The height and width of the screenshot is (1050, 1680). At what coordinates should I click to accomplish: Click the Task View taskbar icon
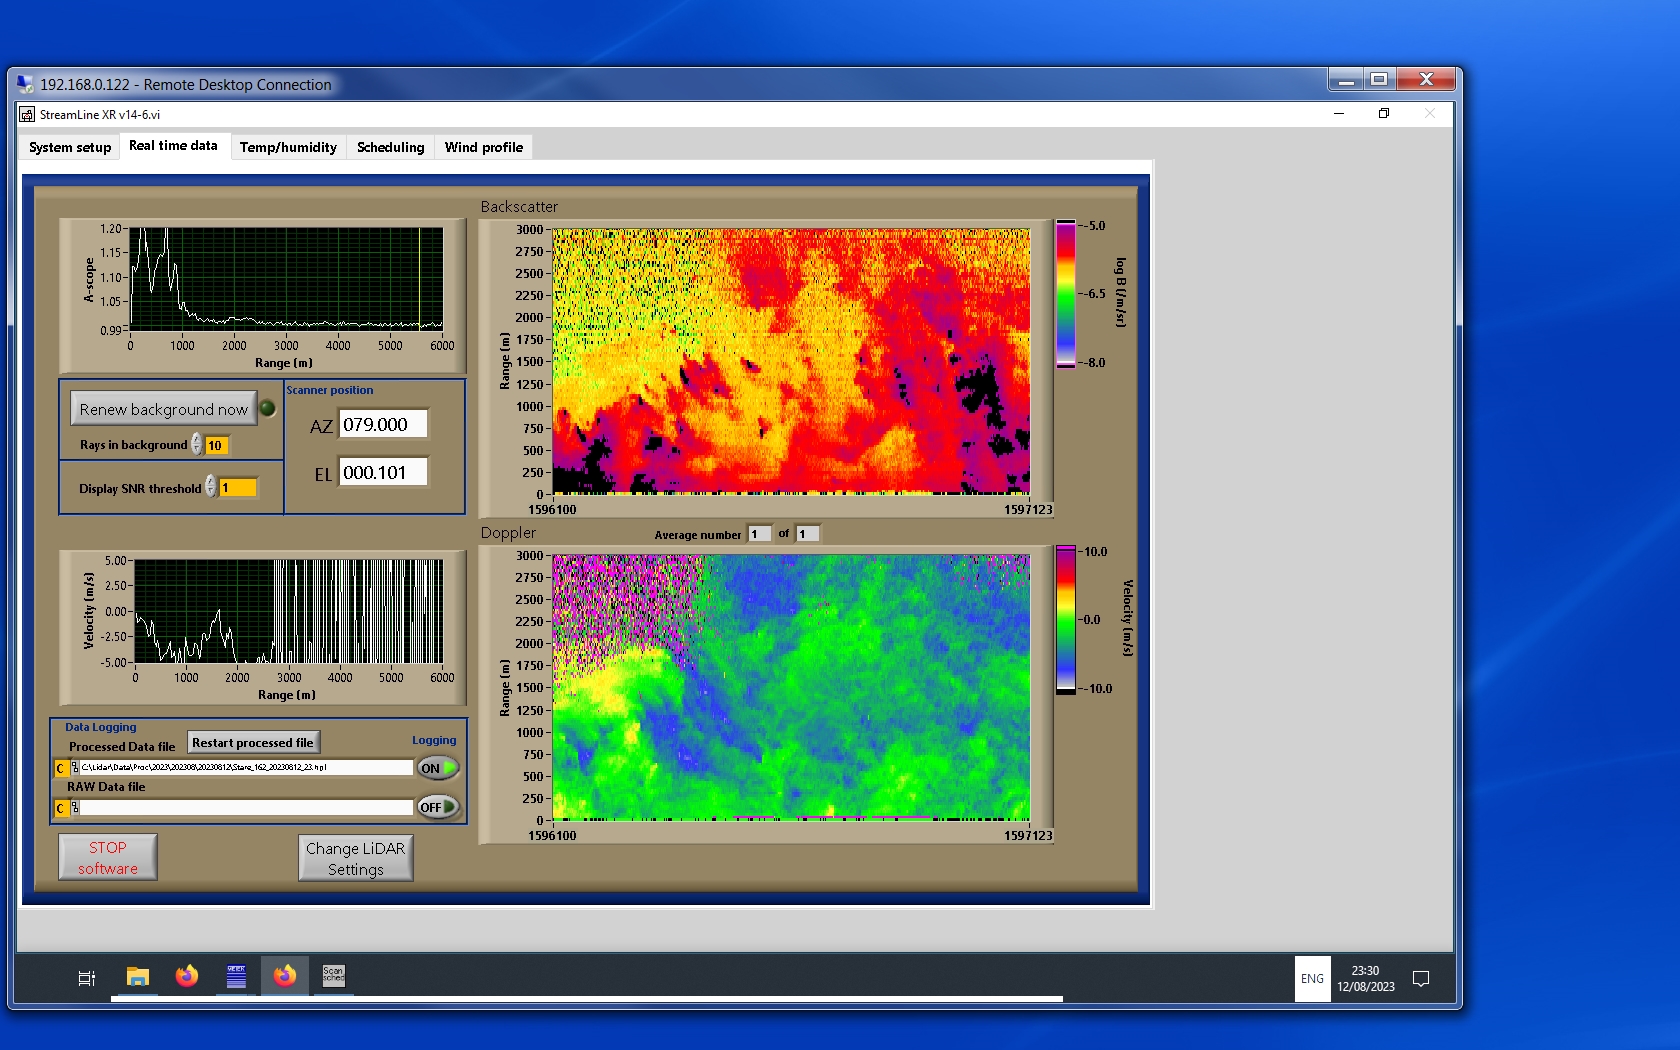click(87, 978)
